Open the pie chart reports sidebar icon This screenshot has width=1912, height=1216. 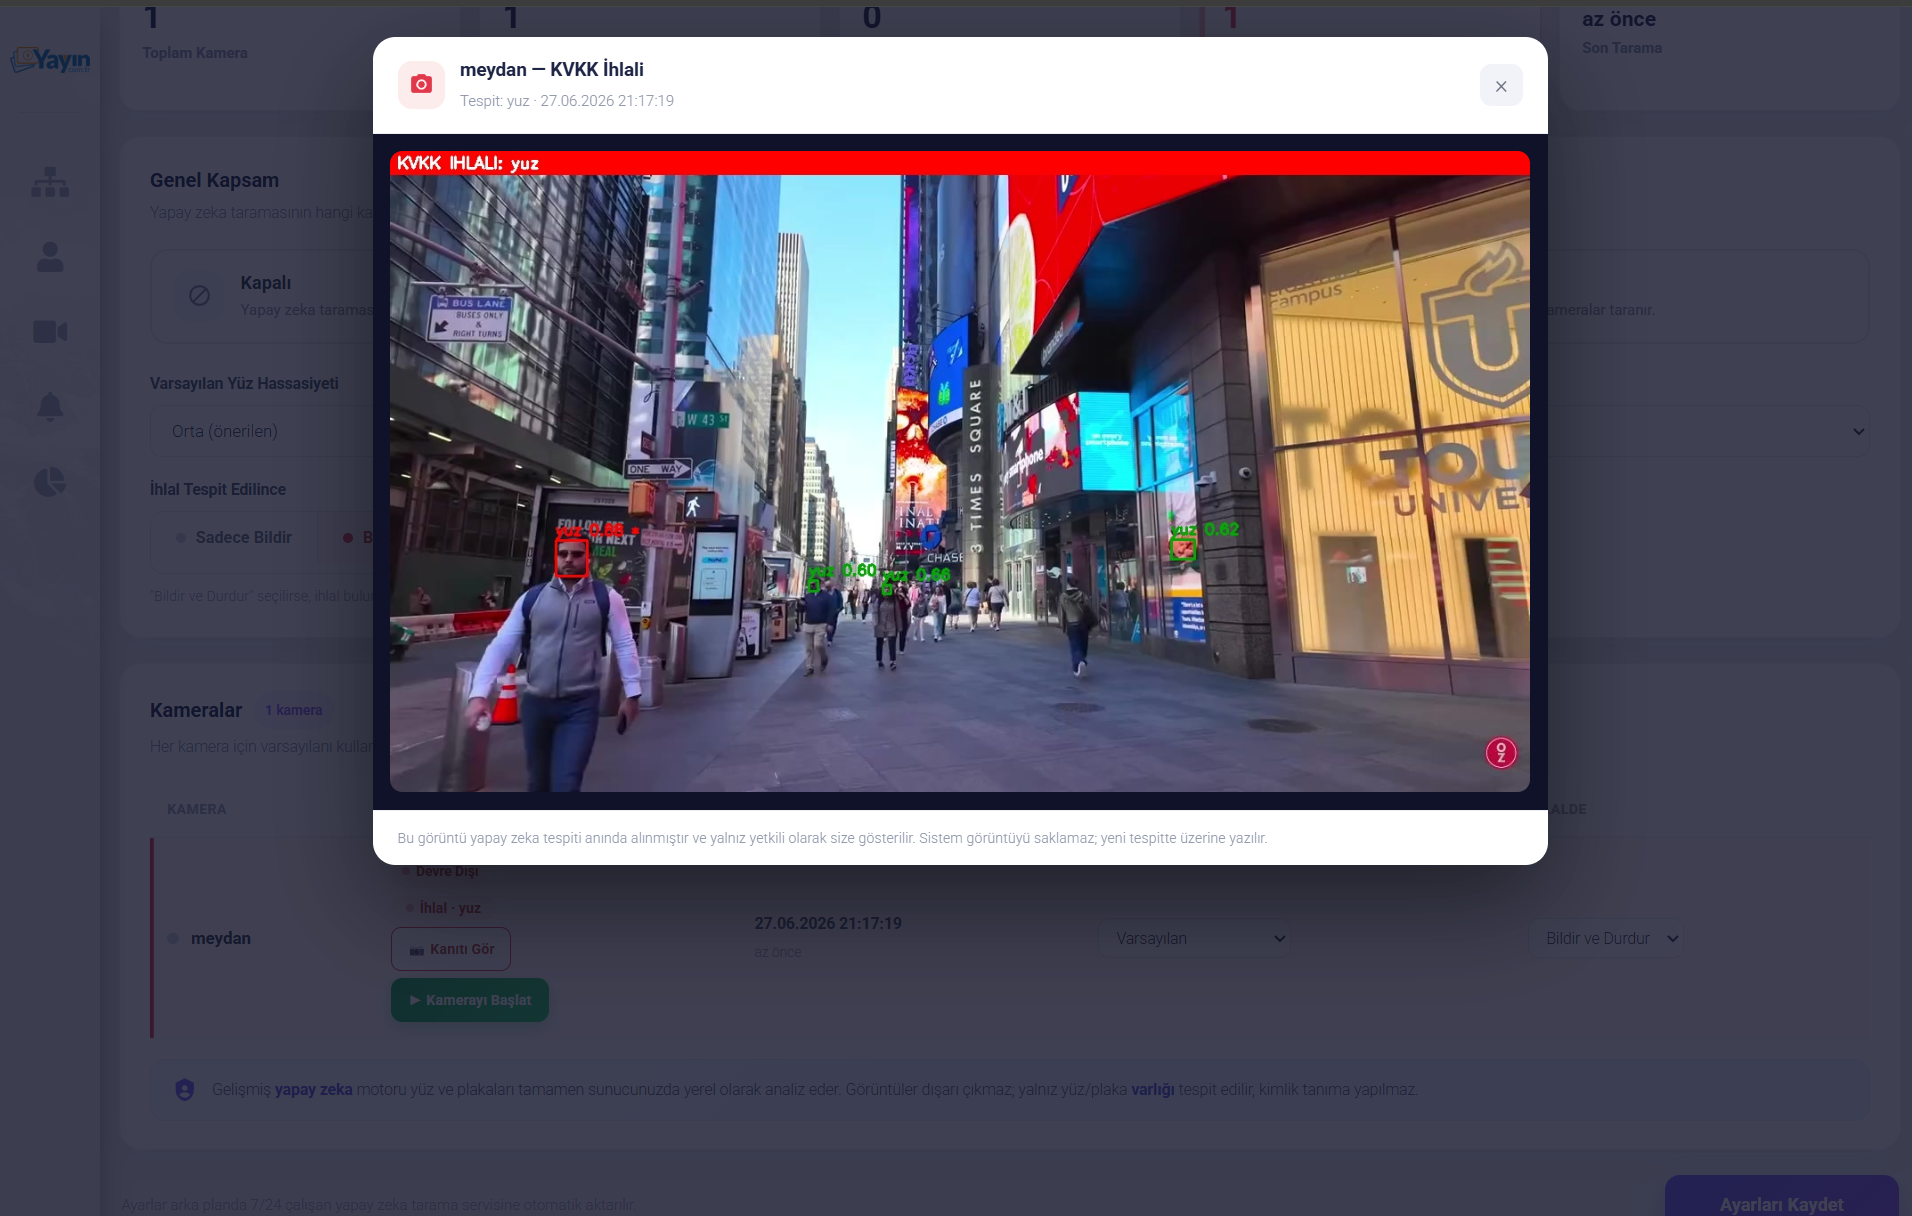[x=50, y=482]
